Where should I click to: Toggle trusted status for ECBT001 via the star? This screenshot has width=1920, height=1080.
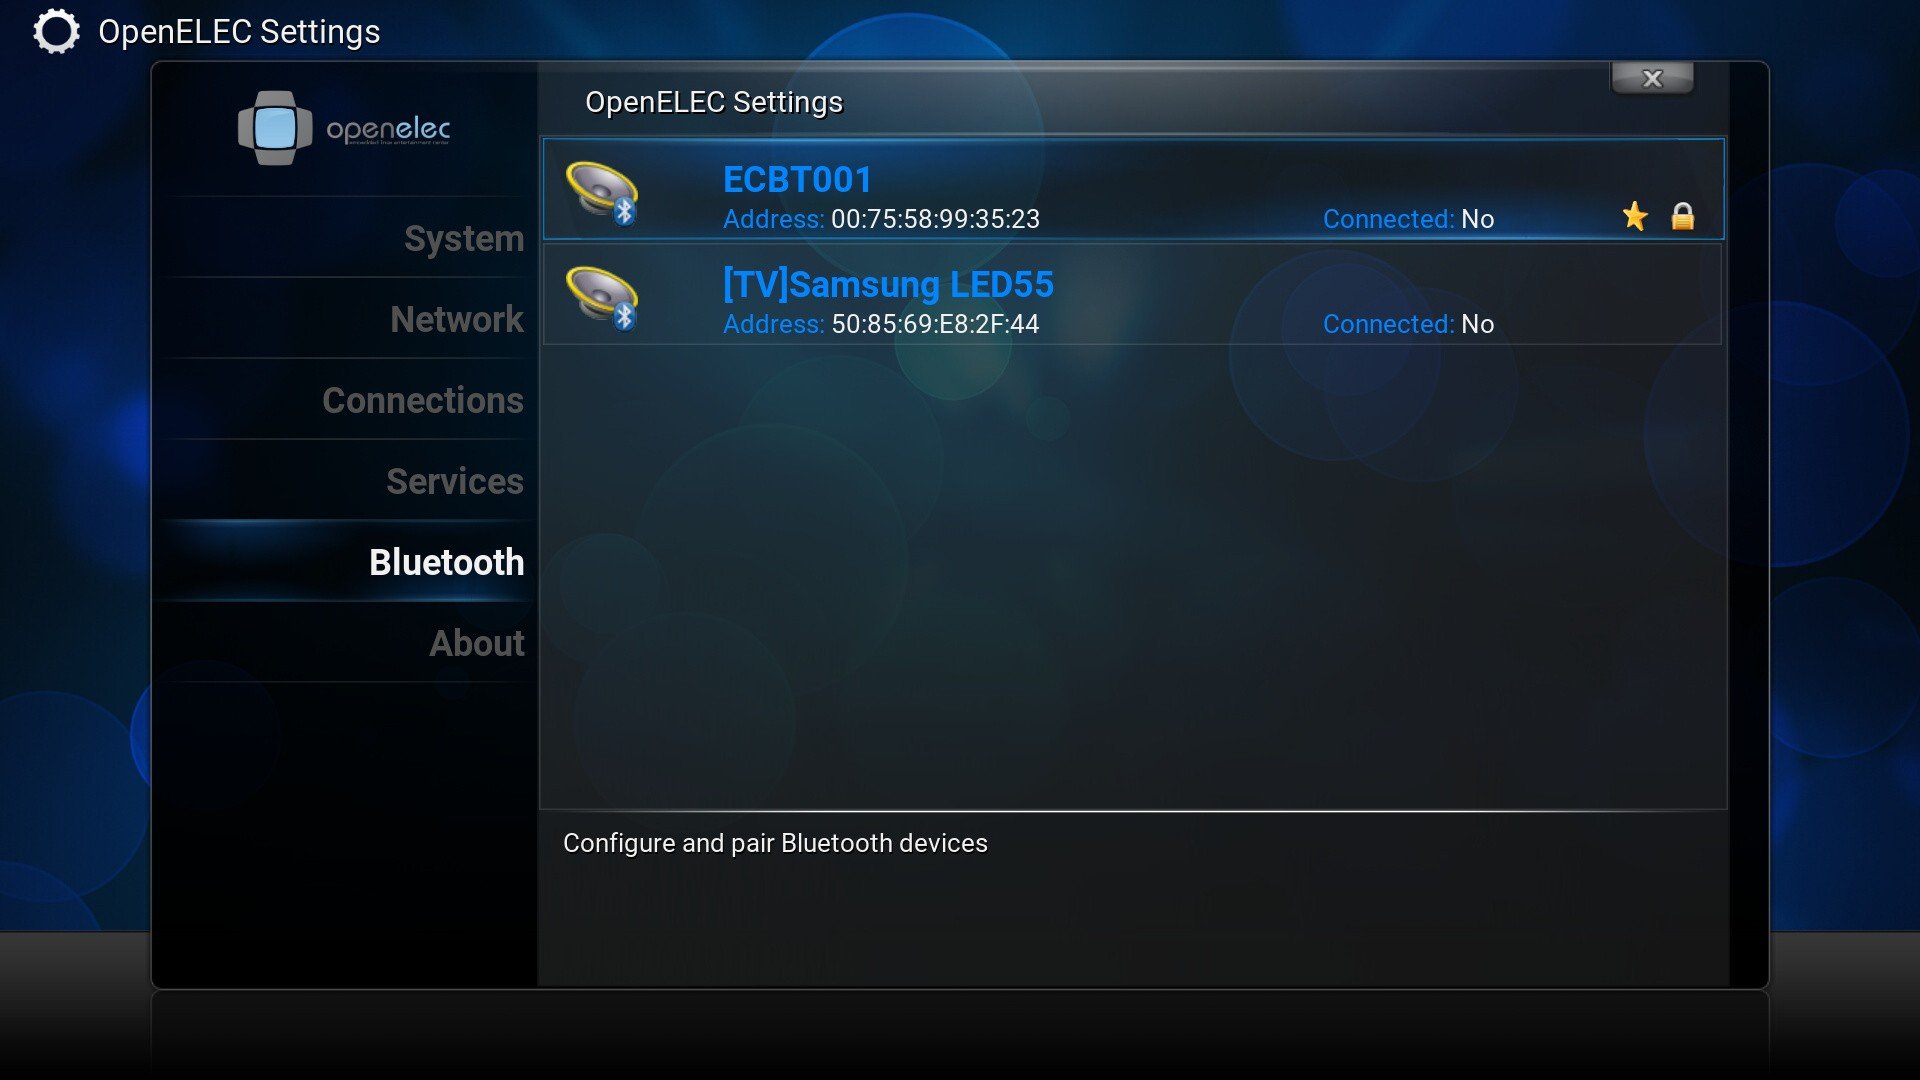tap(1634, 215)
